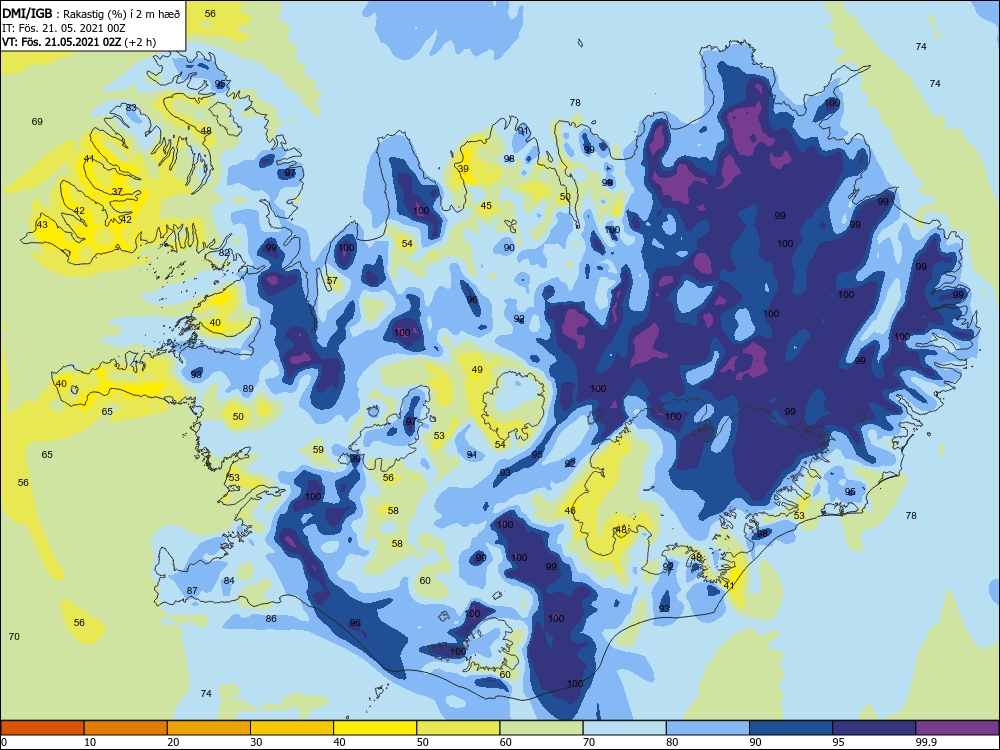
Task: Click the 'IT: Fös. 21. 05. 2021 00Z' line
Action: pos(64,28)
